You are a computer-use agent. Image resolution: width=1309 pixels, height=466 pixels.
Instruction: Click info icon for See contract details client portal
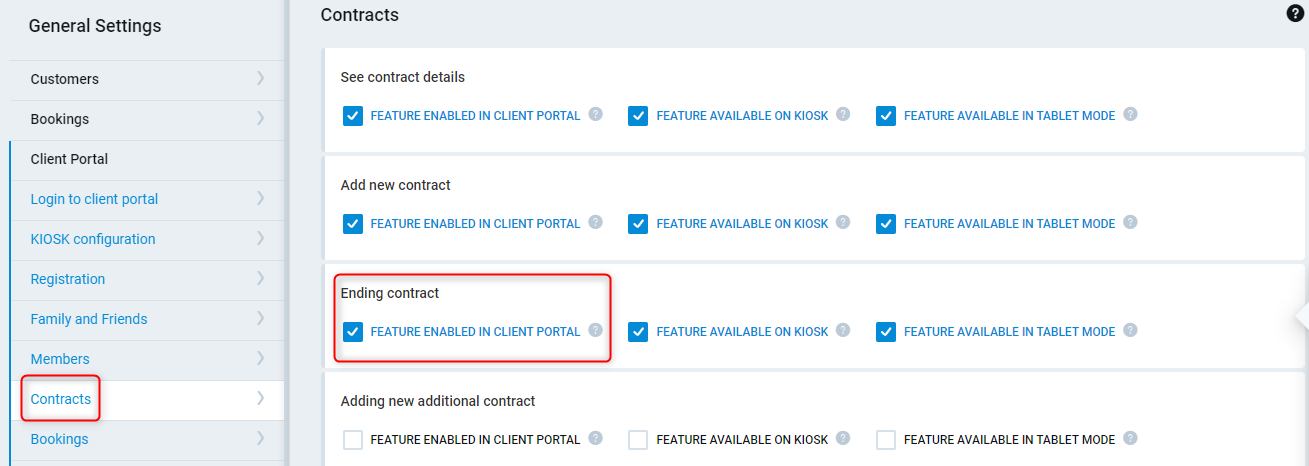596,114
